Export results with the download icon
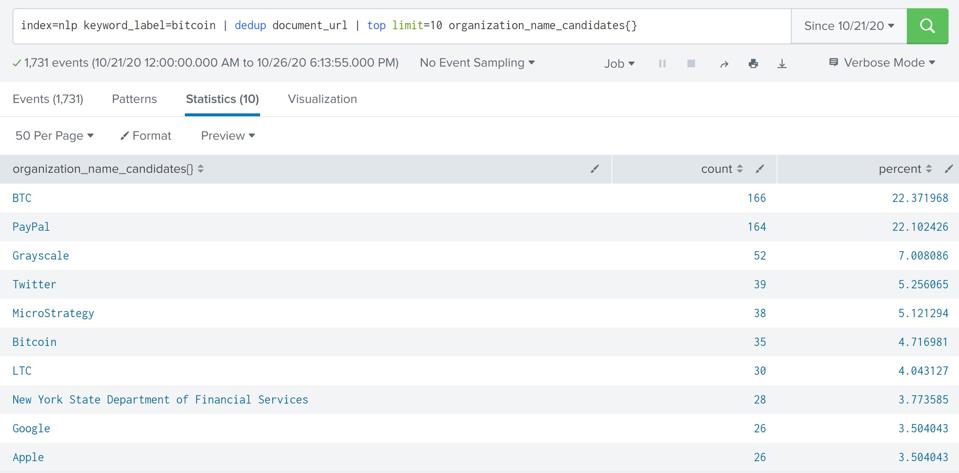959x473 pixels. (x=782, y=63)
